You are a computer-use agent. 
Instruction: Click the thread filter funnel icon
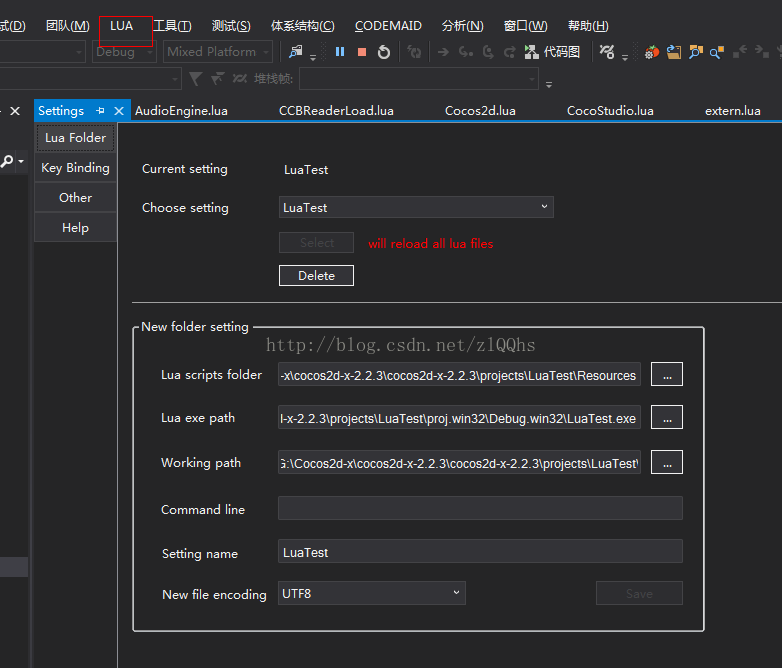point(196,78)
